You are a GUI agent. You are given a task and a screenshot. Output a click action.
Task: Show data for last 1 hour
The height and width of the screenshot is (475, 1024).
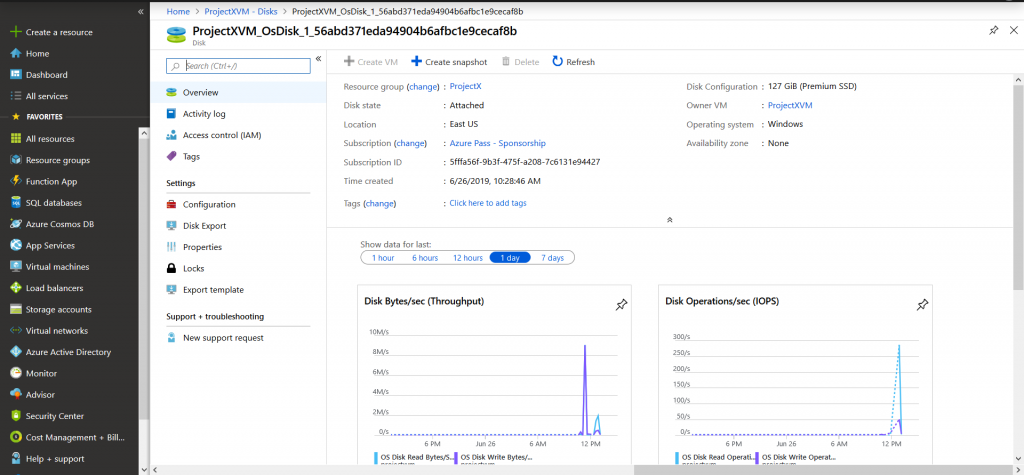[x=383, y=258]
